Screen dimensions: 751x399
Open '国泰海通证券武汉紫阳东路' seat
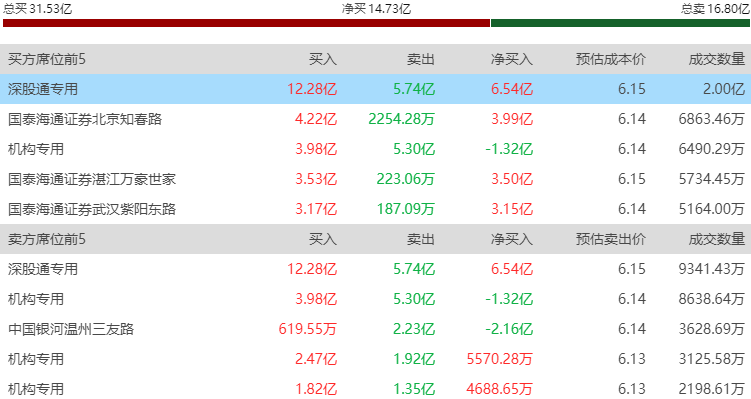point(92,209)
